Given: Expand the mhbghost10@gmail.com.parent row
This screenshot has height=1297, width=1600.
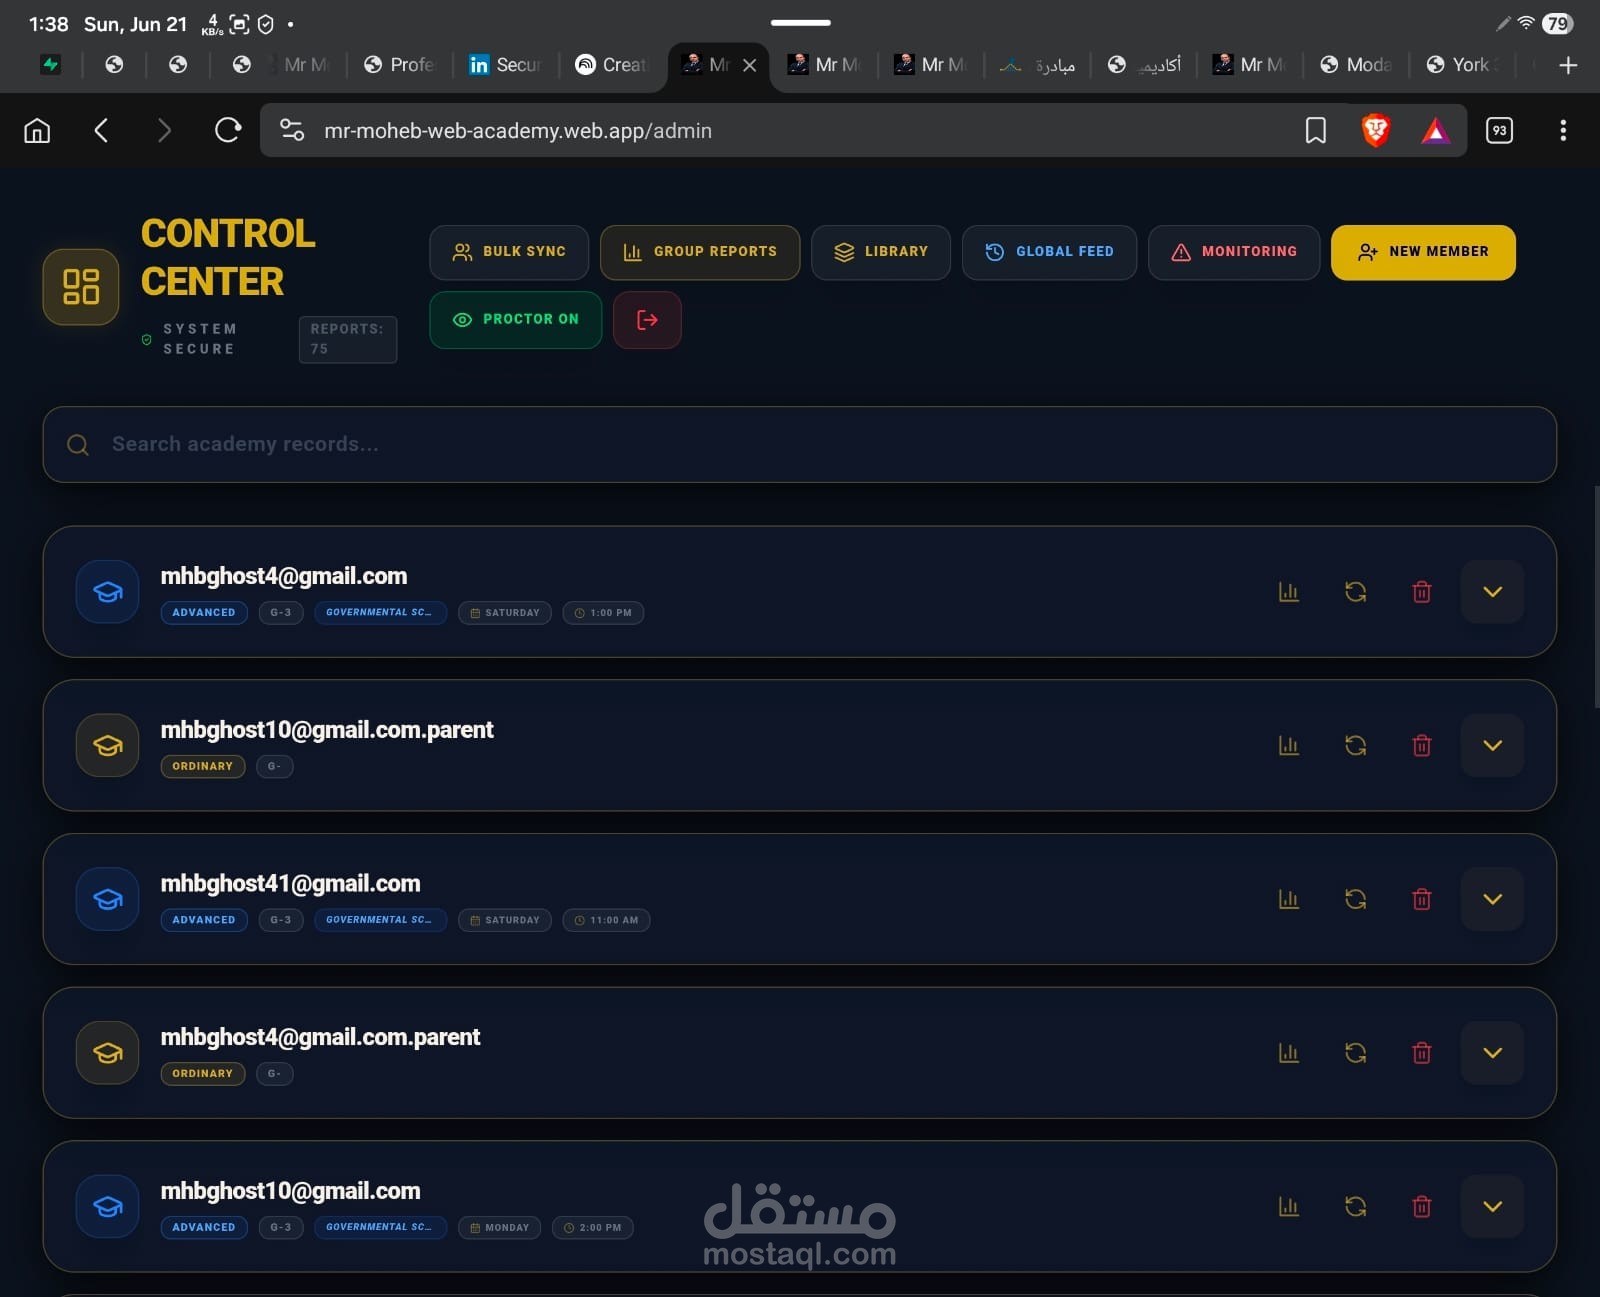Looking at the screenshot, I should pyautogui.click(x=1492, y=746).
